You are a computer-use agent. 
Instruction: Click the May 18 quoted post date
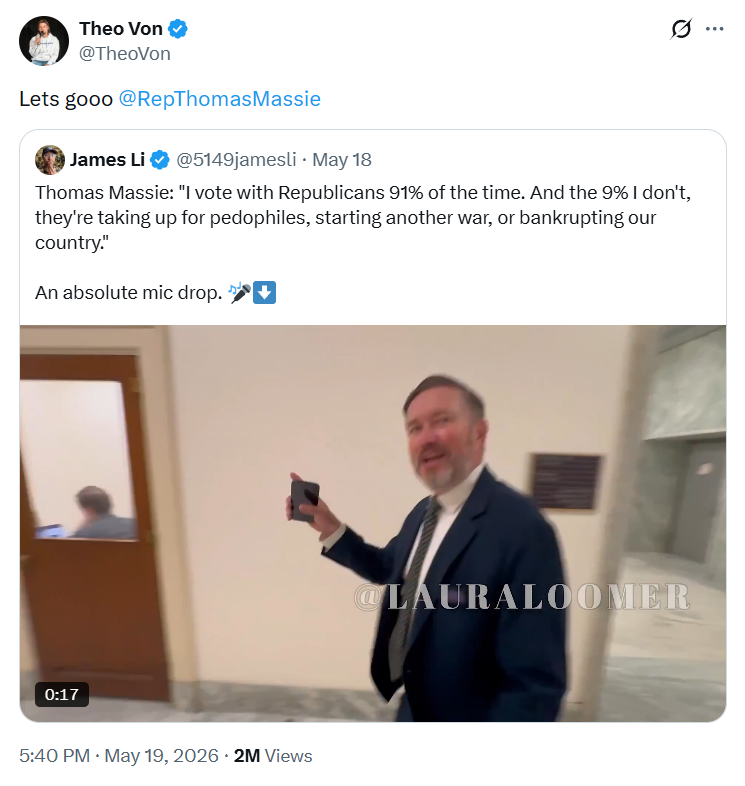tap(342, 160)
